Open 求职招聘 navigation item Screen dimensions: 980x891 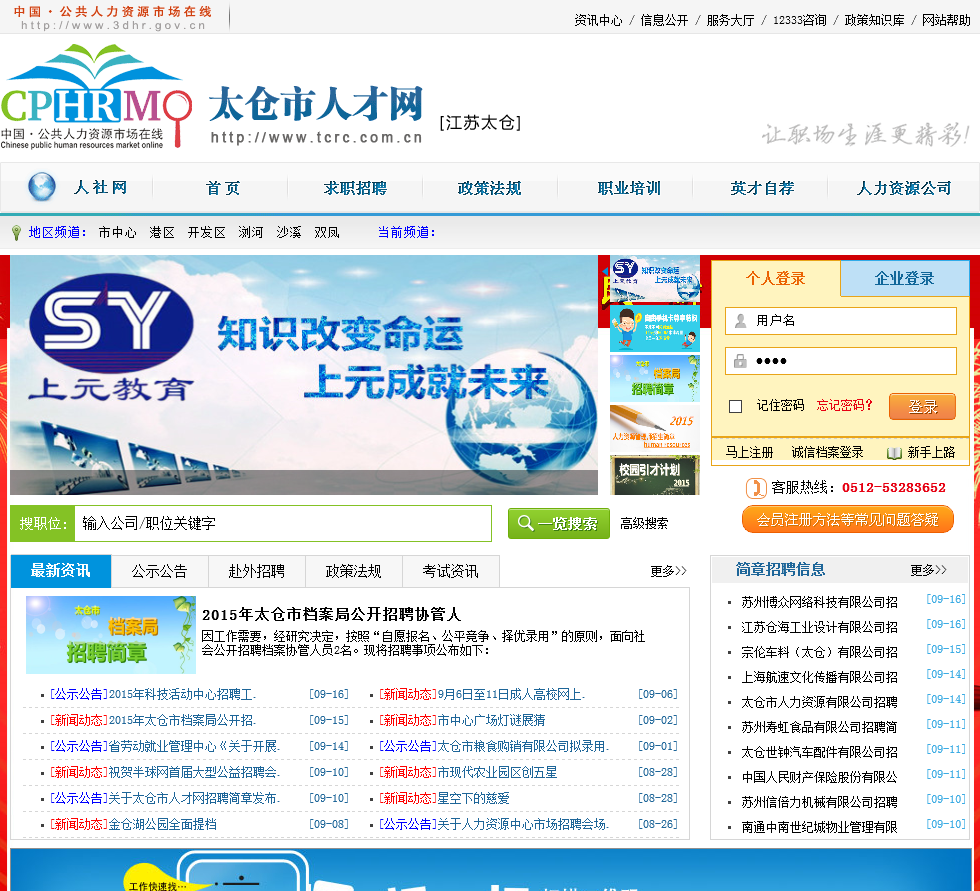point(355,188)
